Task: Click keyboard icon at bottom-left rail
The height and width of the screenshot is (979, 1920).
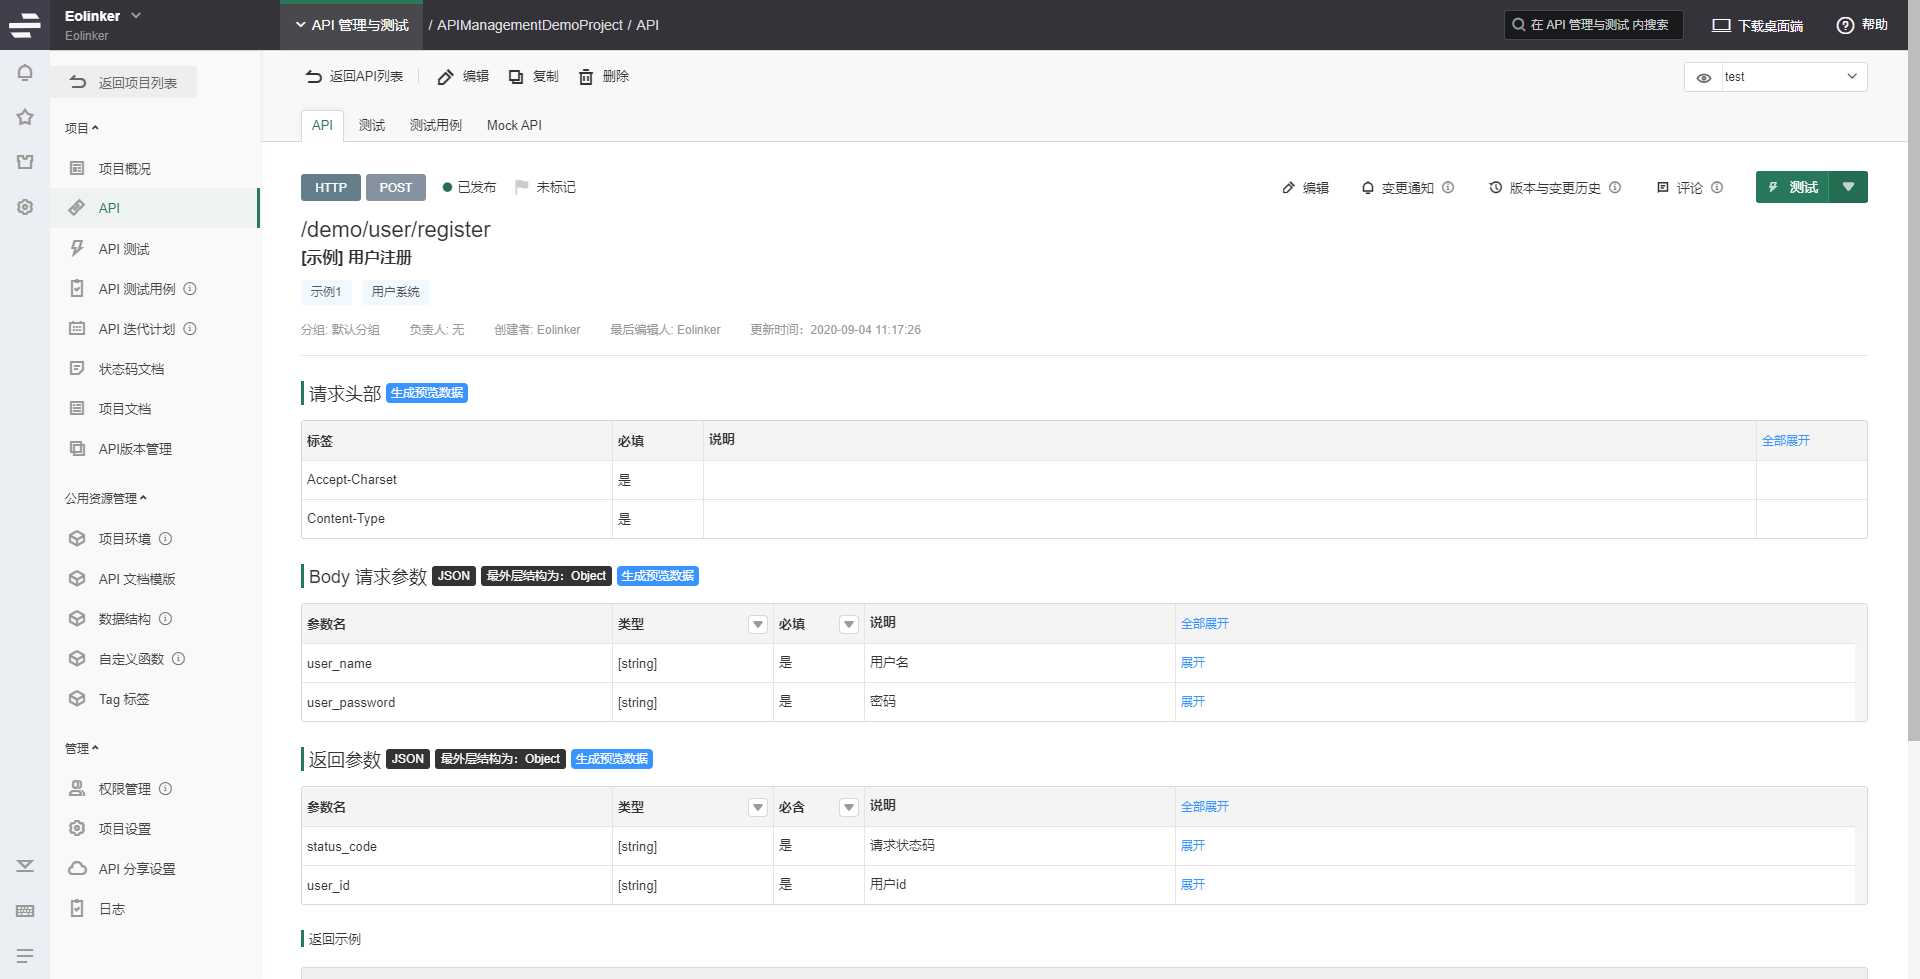Action: coord(25,911)
